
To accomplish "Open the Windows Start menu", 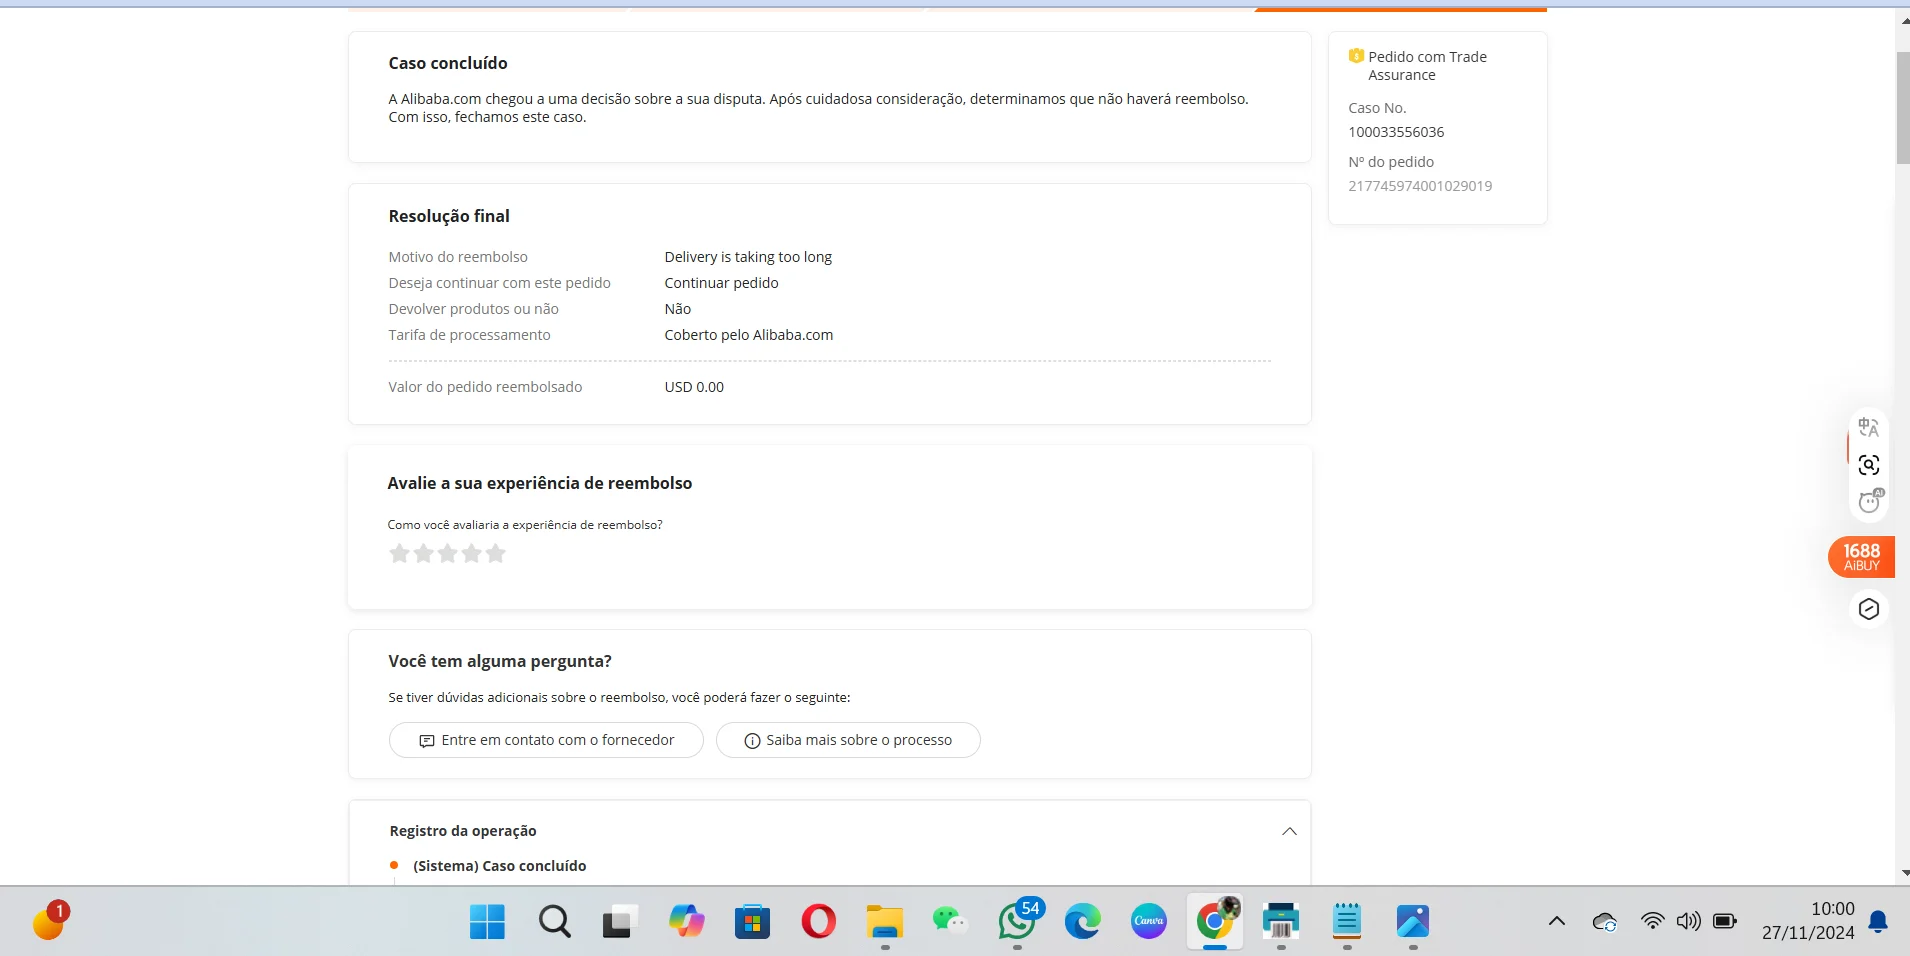I will (487, 921).
